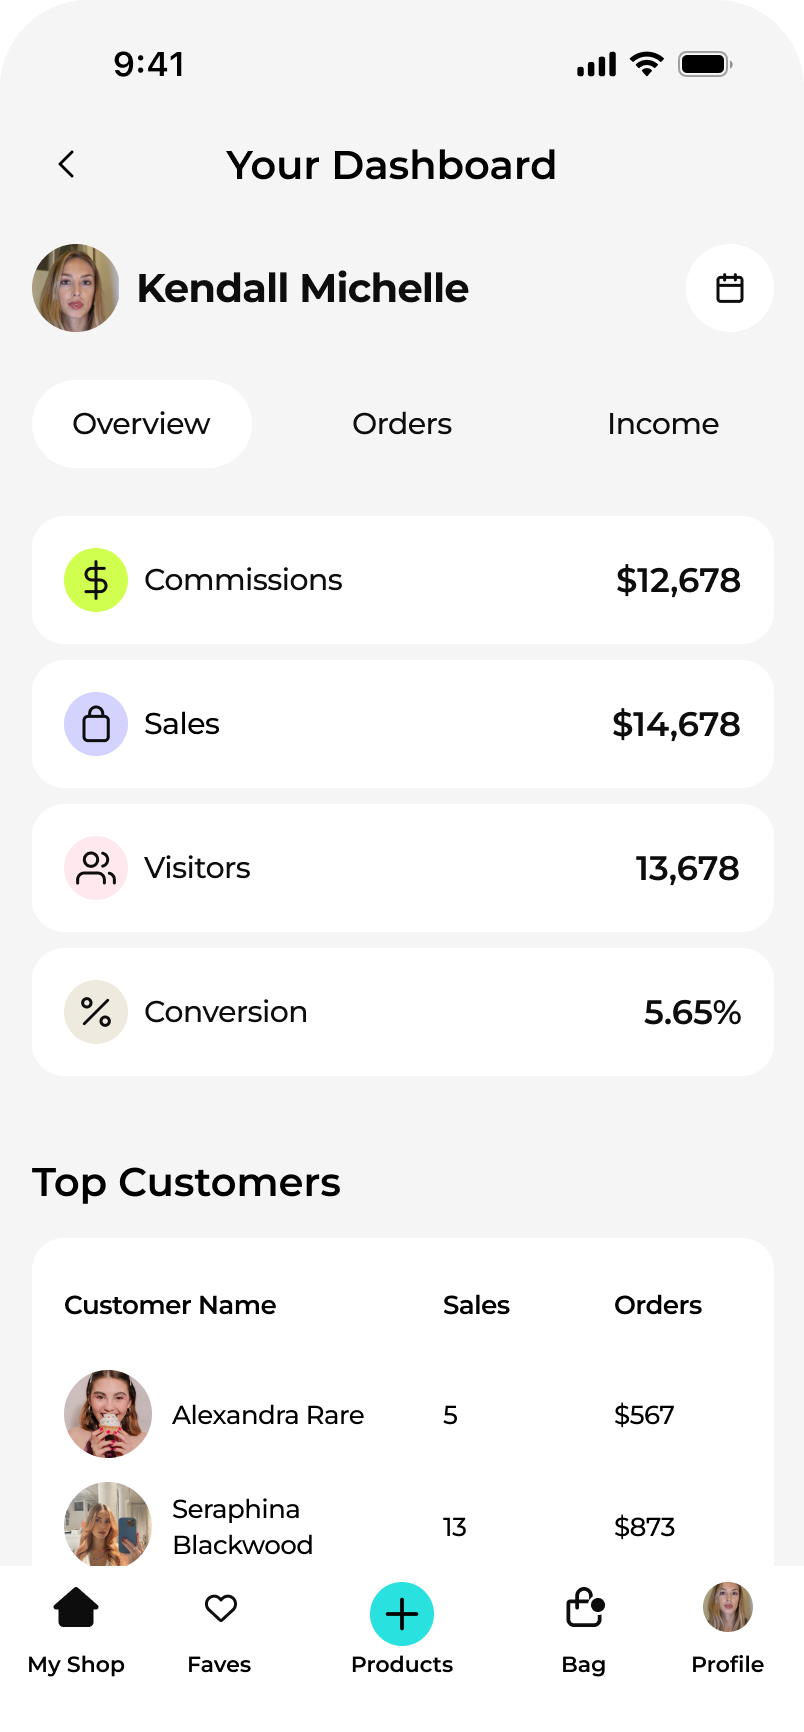Open the Visitors card showing 13,678
Screen dimensions: 804x1732
pos(403,868)
